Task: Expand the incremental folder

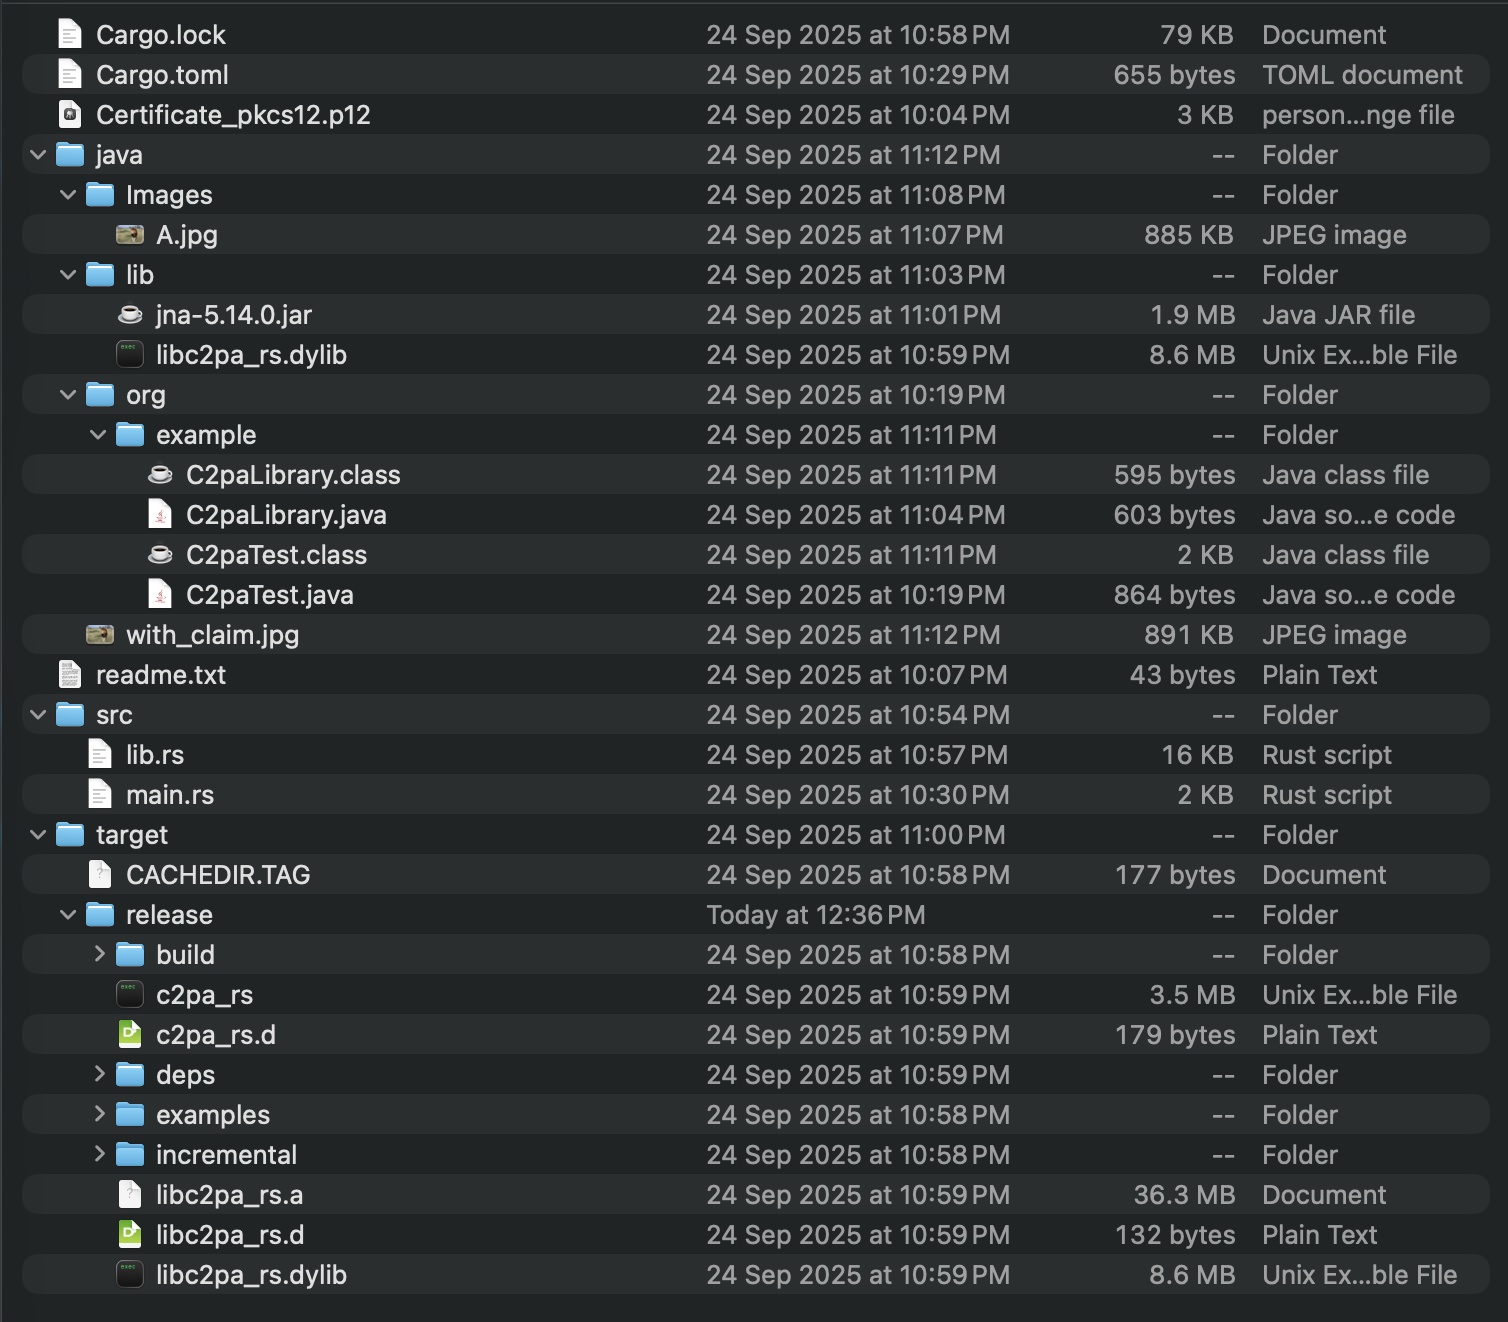Action: coord(99,1155)
